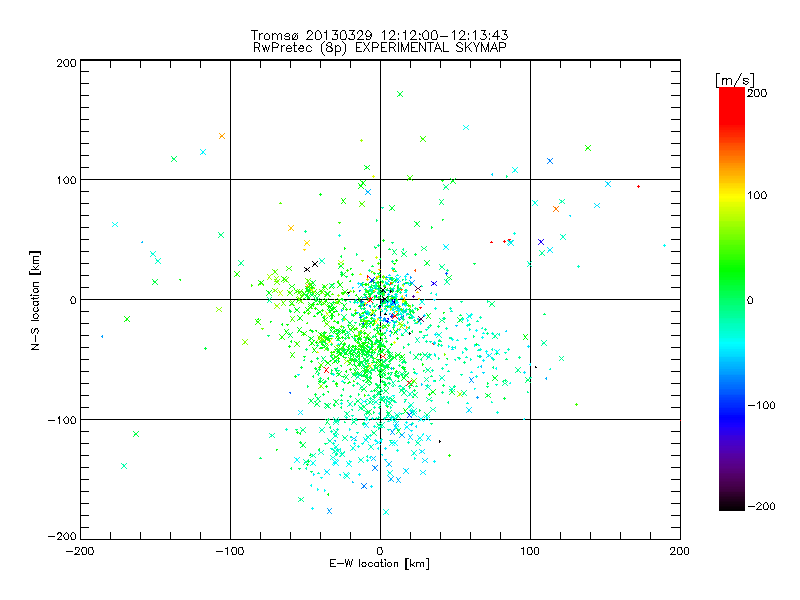Image resolution: width=800 pixels, height=600 pixels.
Task: Click the '0' colorbar tick label
Action: pos(750,300)
